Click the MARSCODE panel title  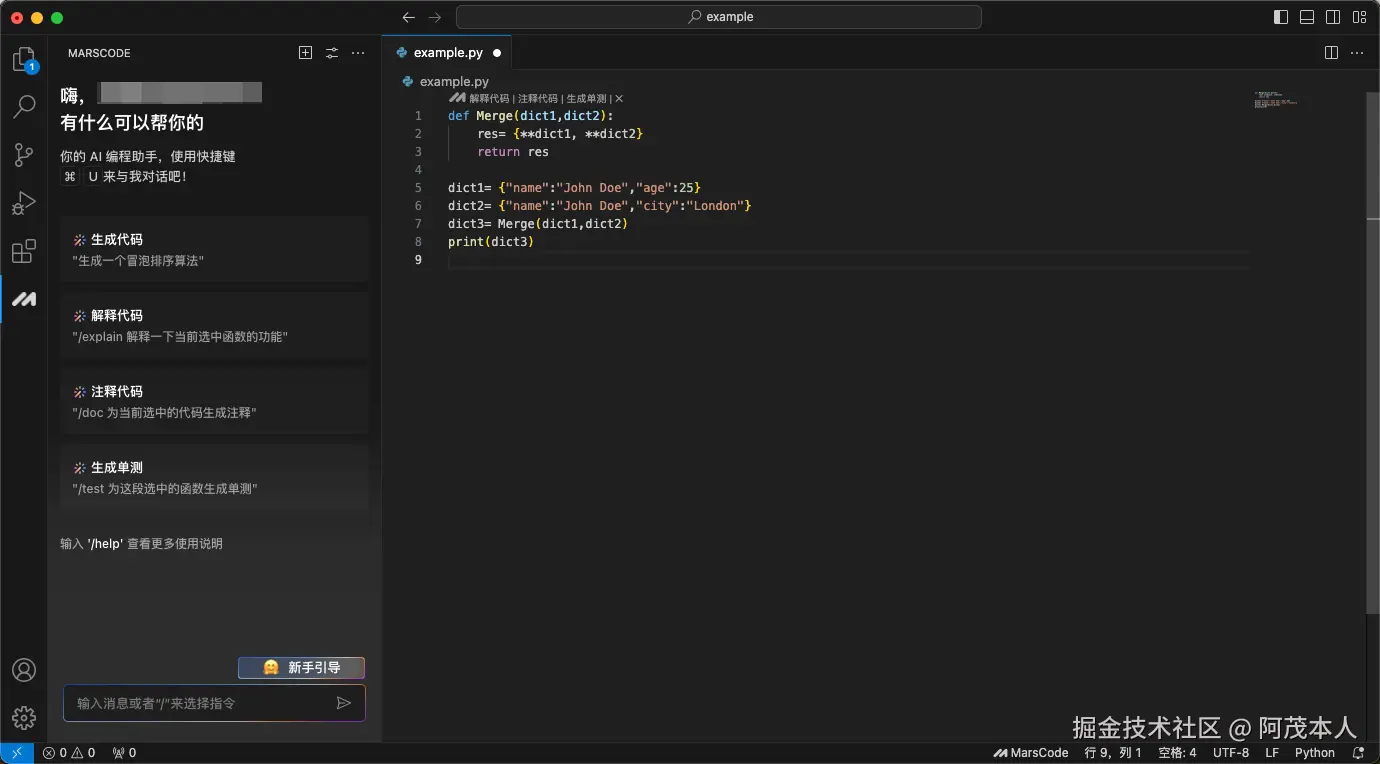tap(99, 53)
